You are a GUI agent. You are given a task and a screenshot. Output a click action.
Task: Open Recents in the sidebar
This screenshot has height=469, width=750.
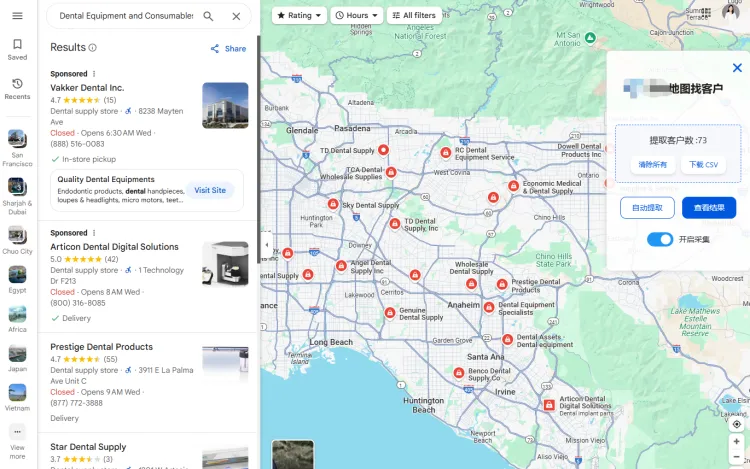(x=17, y=89)
